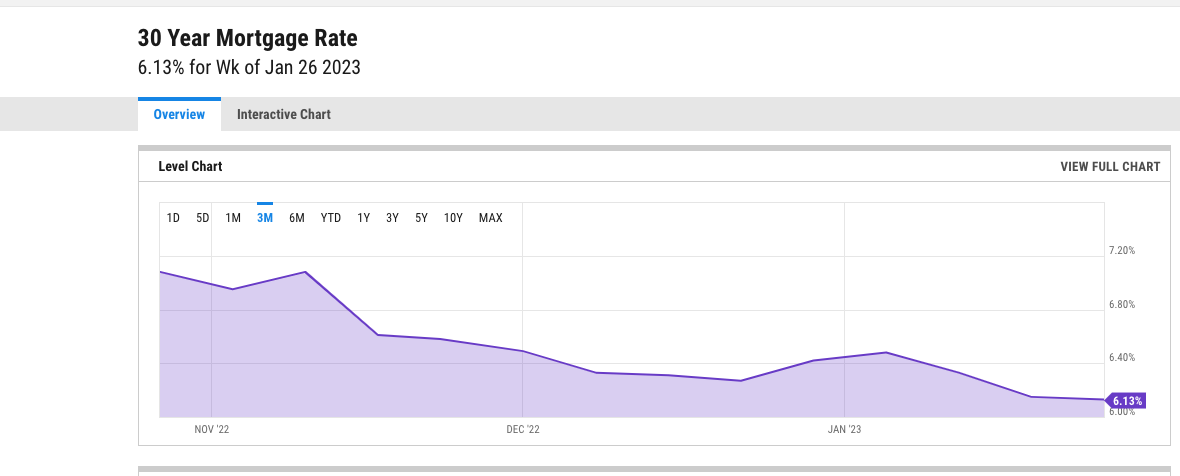Click the DEC '22 axis label
The width and height of the screenshot is (1180, 476).
(x=522, y=429)
